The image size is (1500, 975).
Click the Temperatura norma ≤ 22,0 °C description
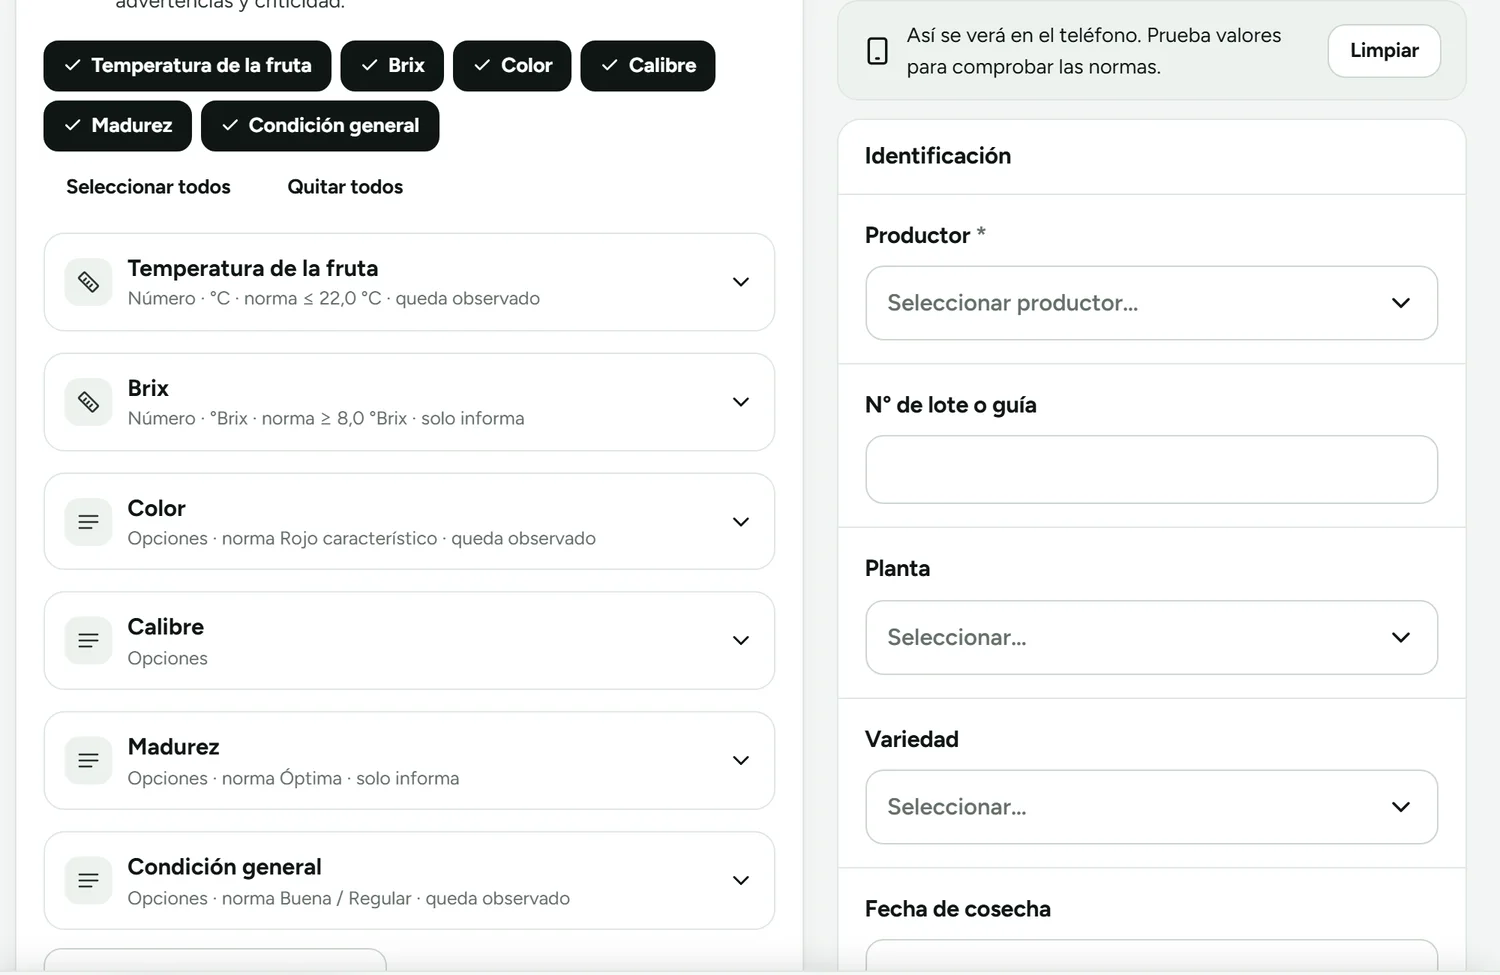(334, 298)
